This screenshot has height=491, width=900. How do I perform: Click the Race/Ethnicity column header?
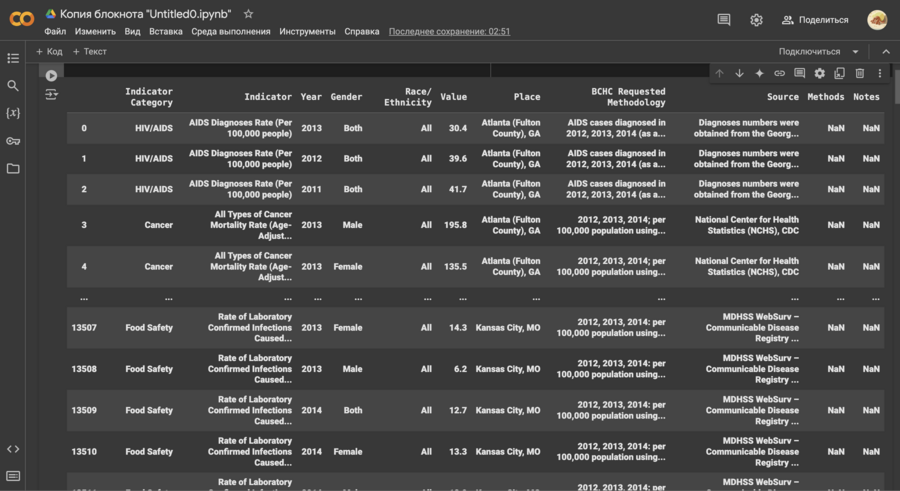[x=408, y=96]
